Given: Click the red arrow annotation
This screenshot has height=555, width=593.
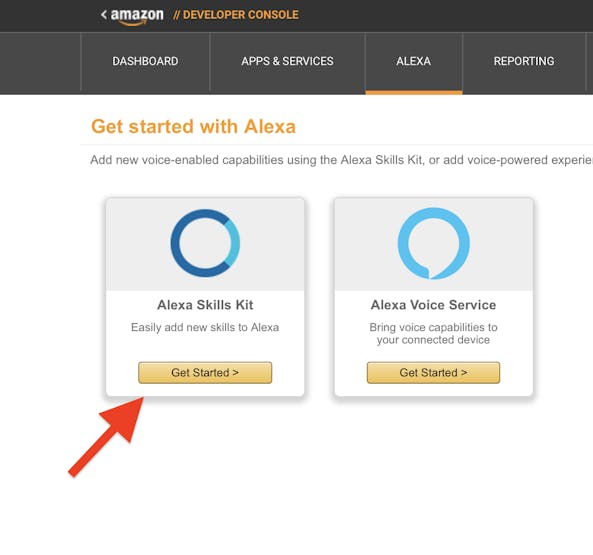Looking at the screenshot, I should 106,437.
